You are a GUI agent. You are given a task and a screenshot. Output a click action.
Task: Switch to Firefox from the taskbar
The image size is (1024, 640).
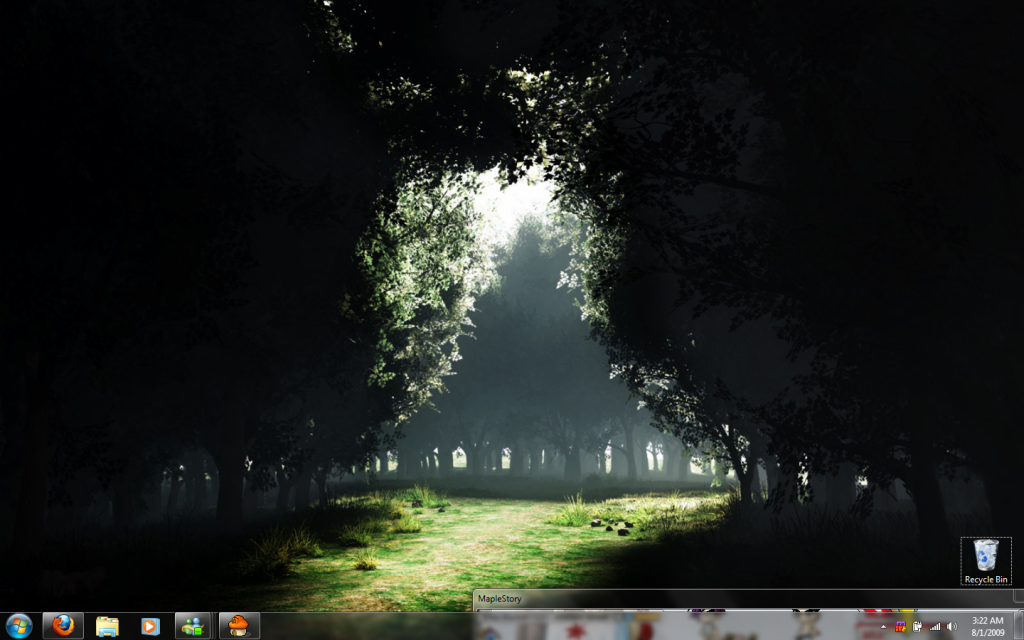point(63,626)
